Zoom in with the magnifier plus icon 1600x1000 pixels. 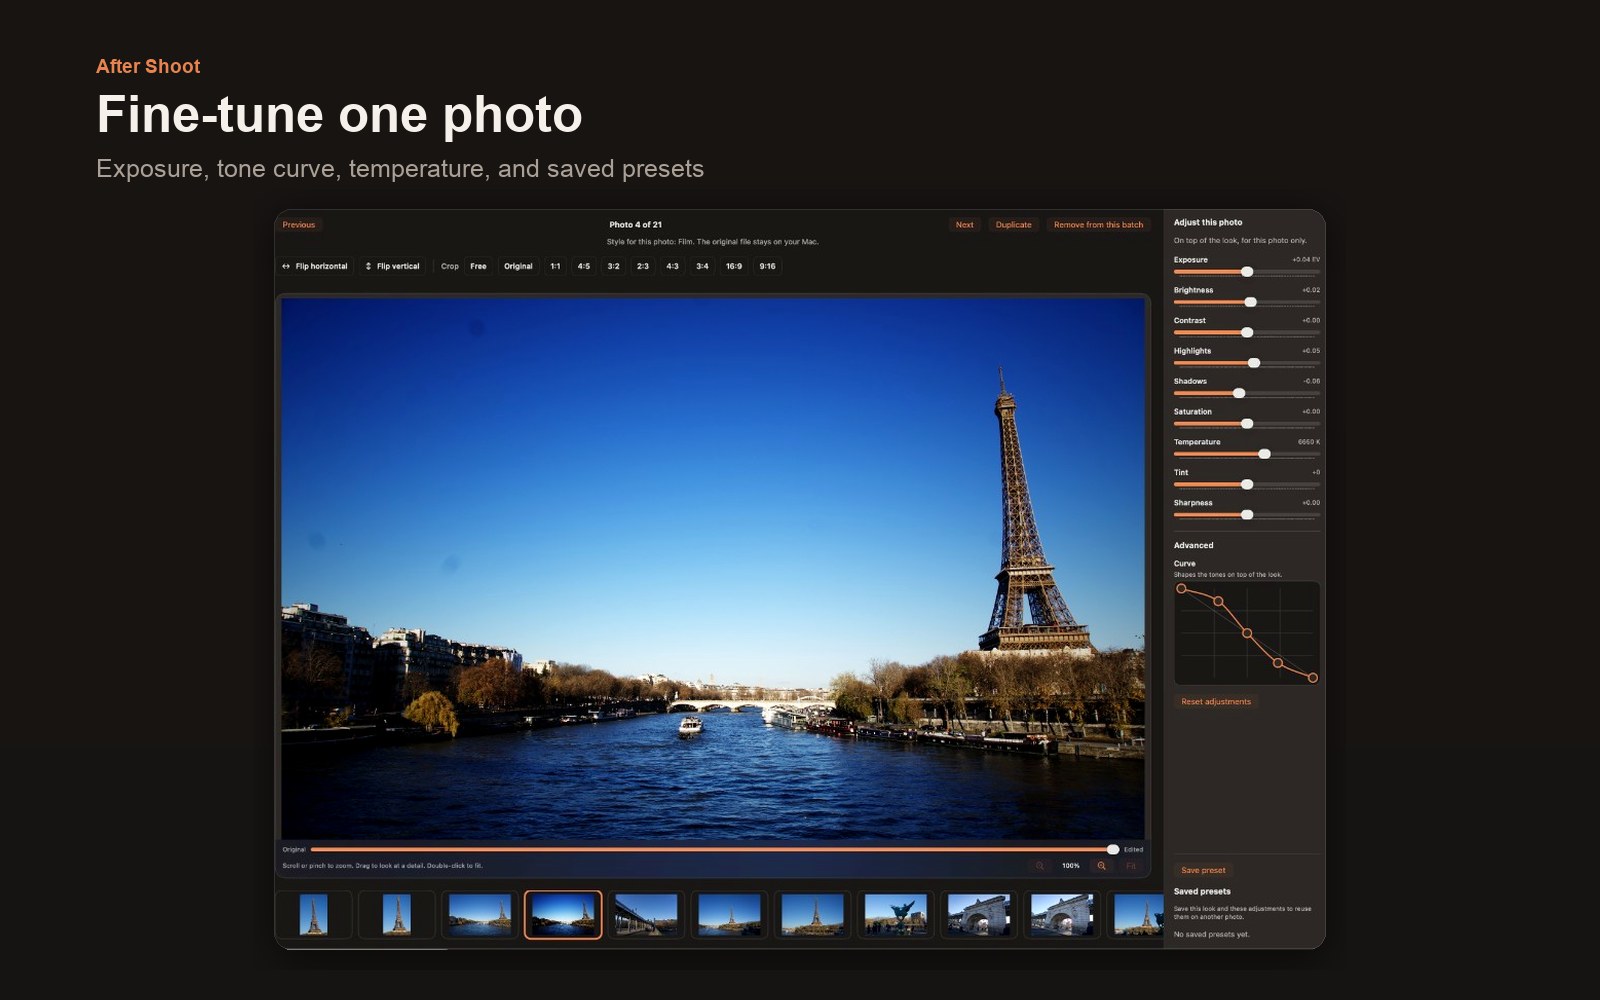click(1101, 866)
